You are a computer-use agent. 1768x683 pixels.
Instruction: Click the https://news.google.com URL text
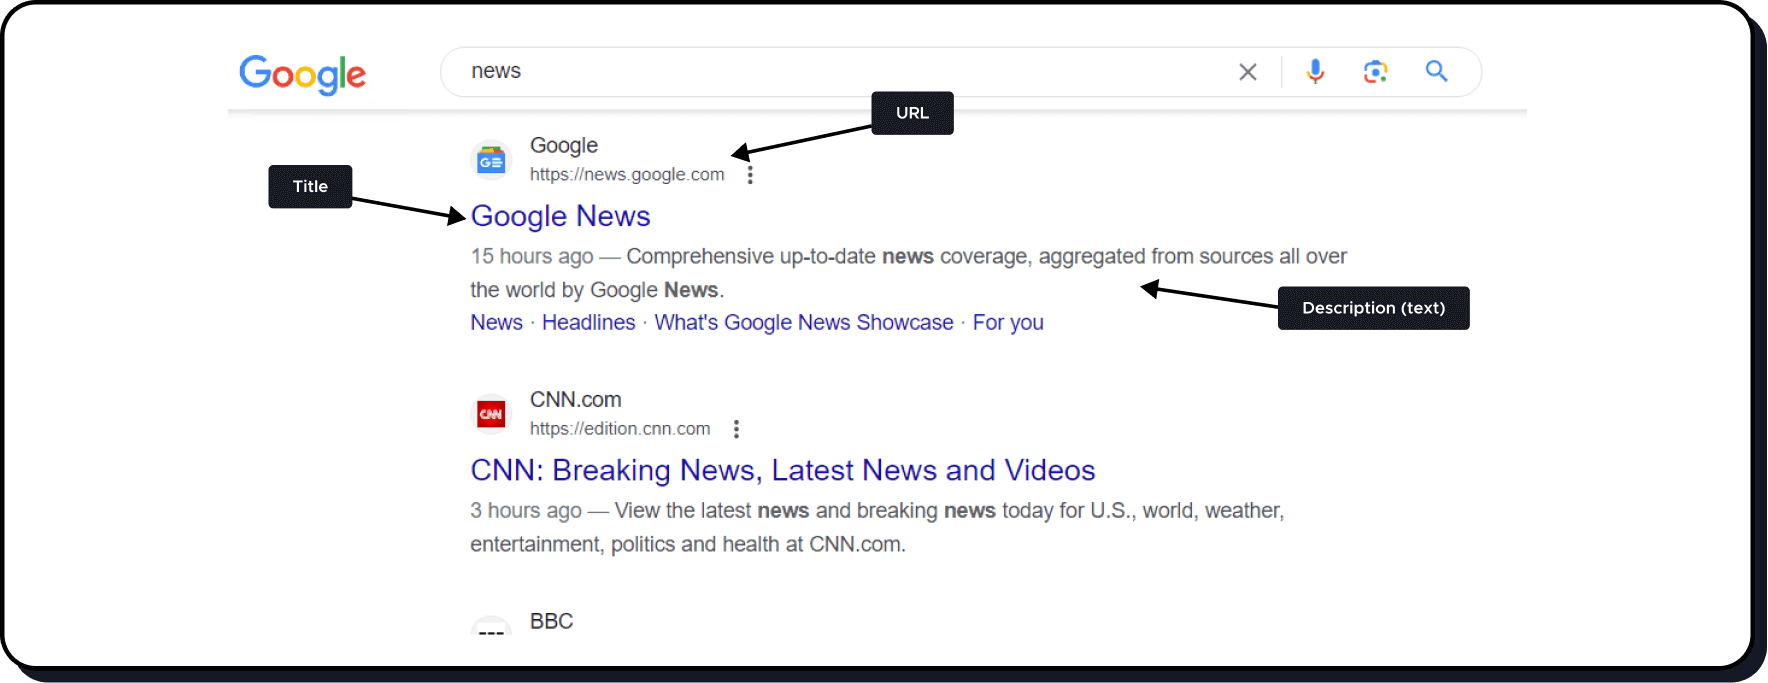[627, 175]
